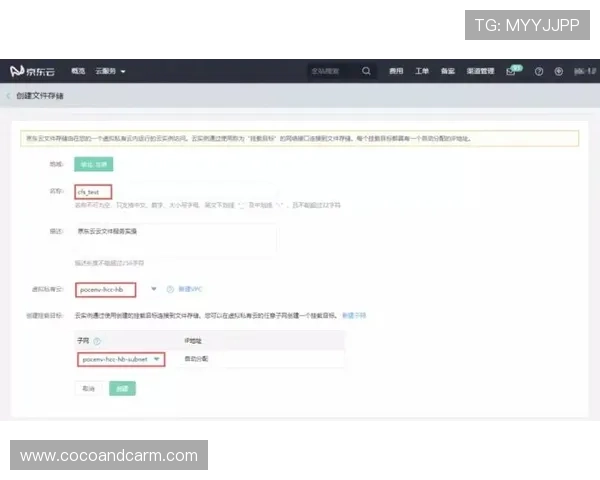Image resolution: width=600 pixels, height=480 pixels.
Task: Open the 概览 overview menu item
Action: click(78, 71)
